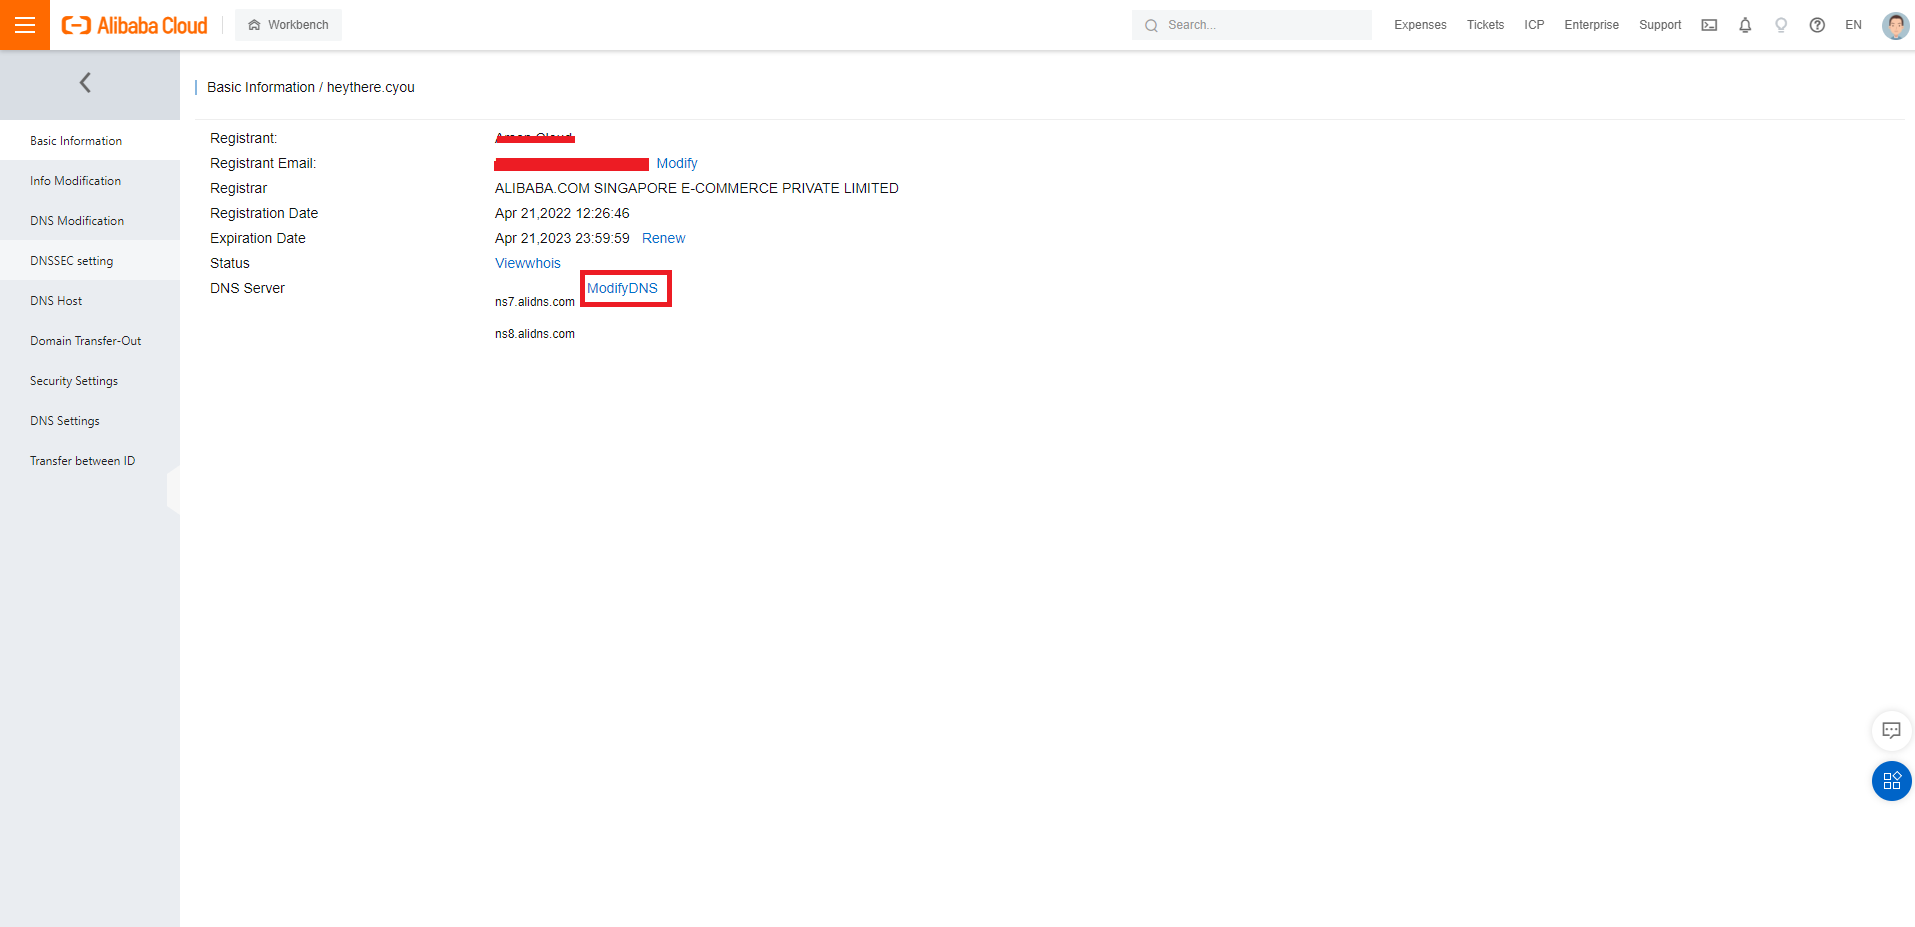Open Transfer between ID in sidebar

(90, 461)
